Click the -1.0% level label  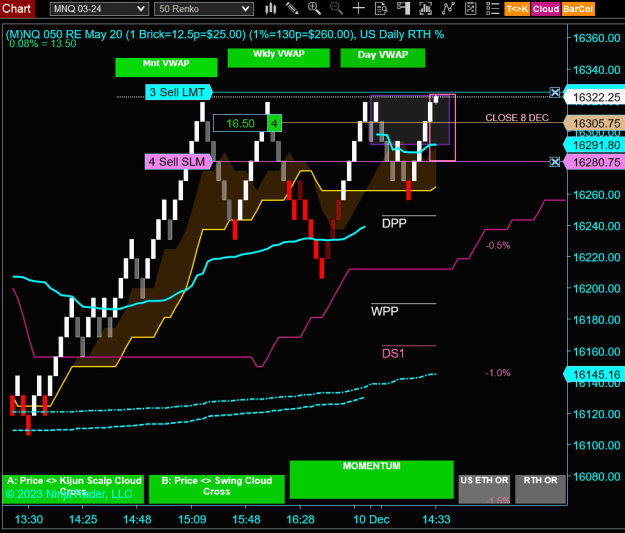click(498, 373)
